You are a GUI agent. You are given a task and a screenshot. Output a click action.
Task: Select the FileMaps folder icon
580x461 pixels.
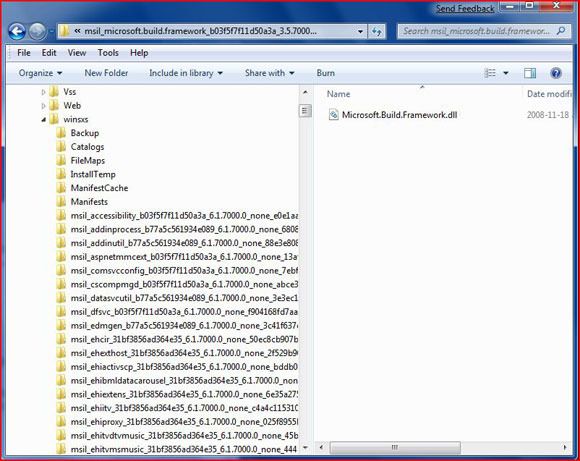(61, 161)
